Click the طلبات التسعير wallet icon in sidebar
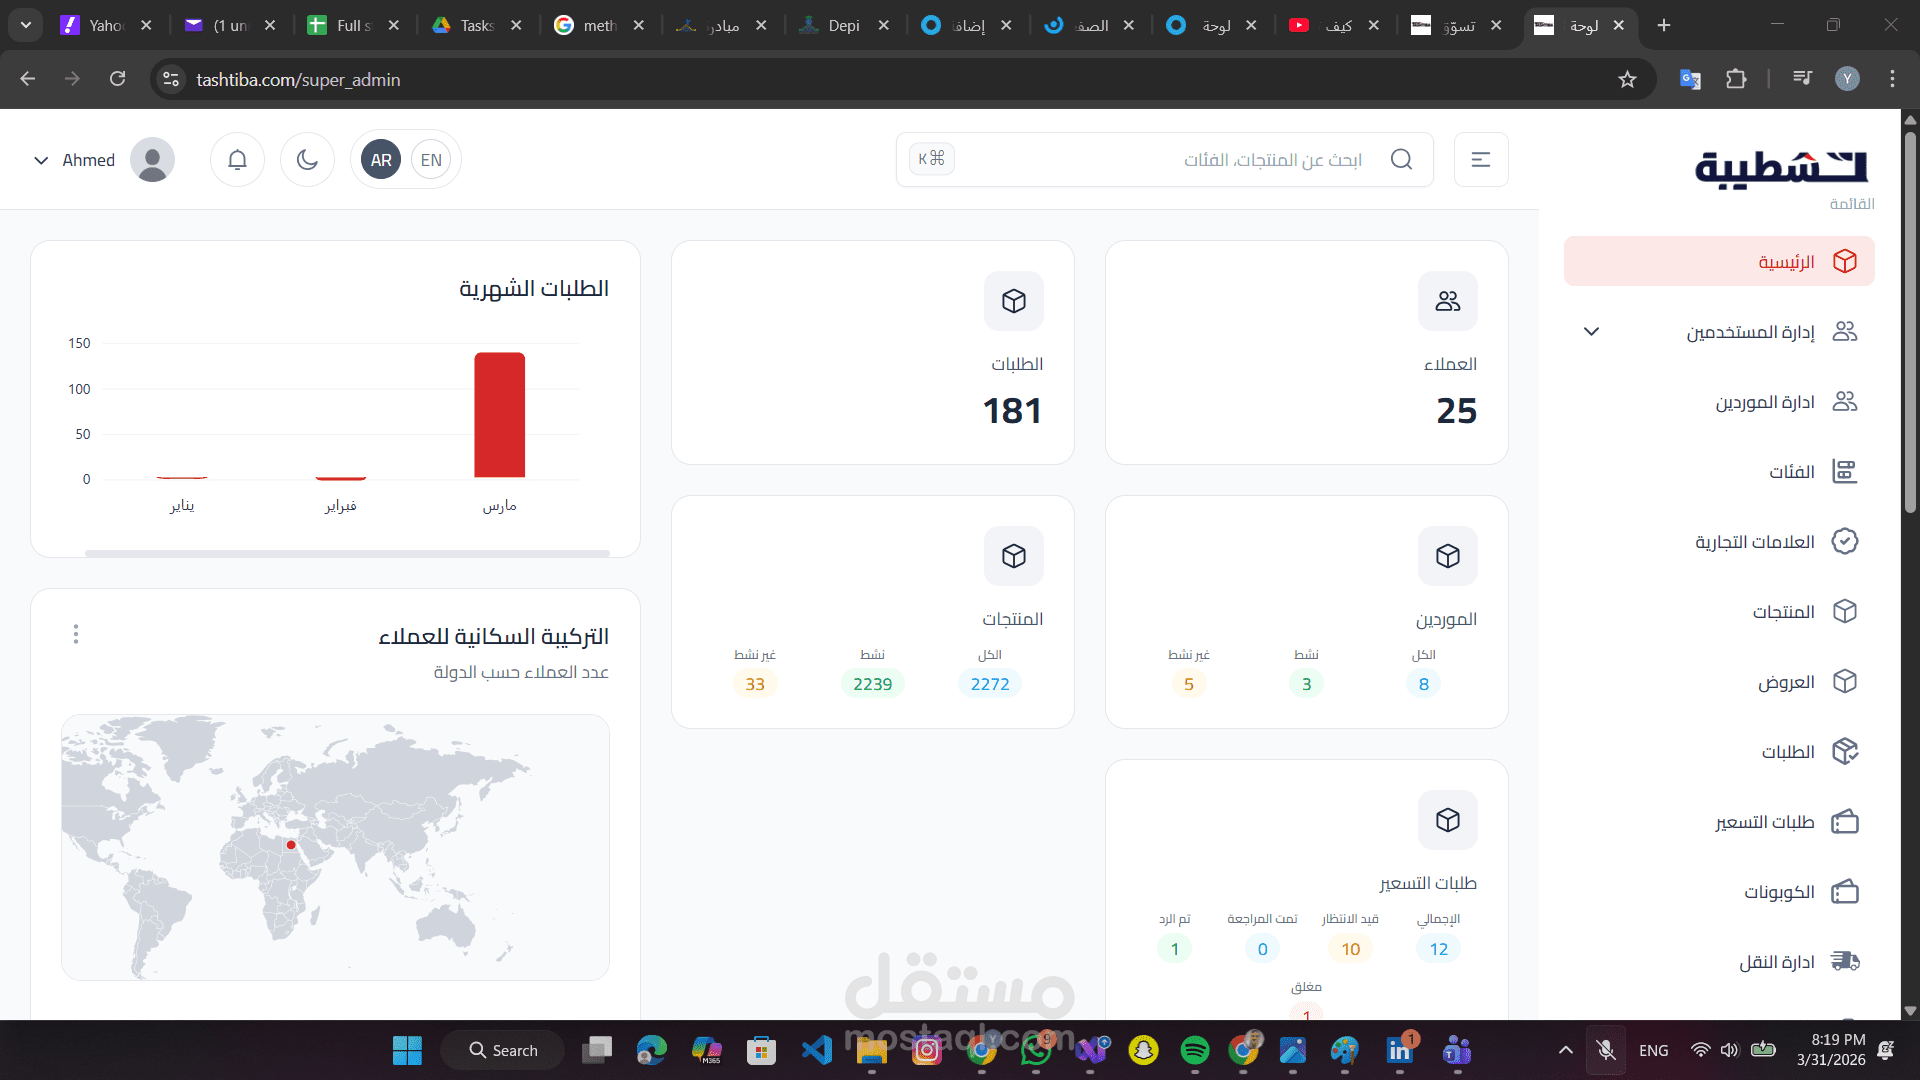This screenshot has height=1080, width=1920. 1844,822
